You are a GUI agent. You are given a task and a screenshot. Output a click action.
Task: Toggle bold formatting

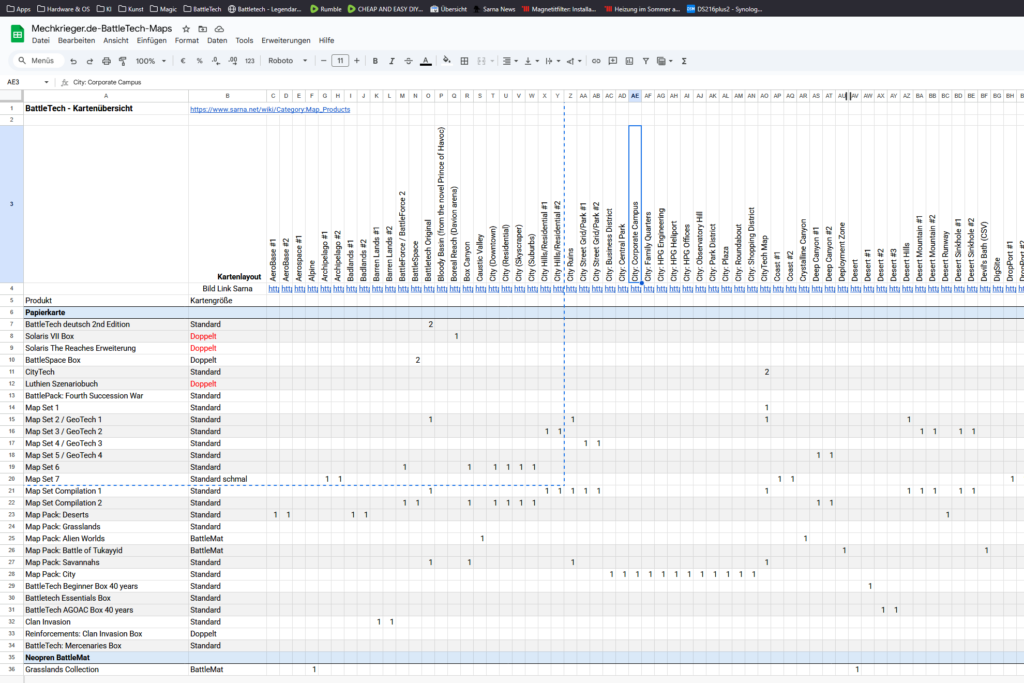coord(375,61)
